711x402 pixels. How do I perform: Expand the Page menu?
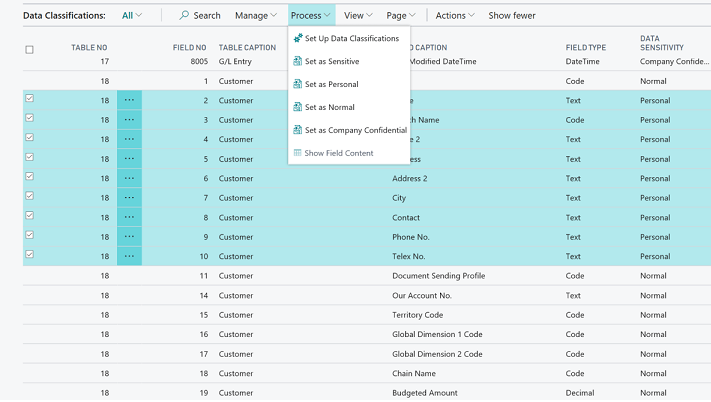(x=401, y=15)
